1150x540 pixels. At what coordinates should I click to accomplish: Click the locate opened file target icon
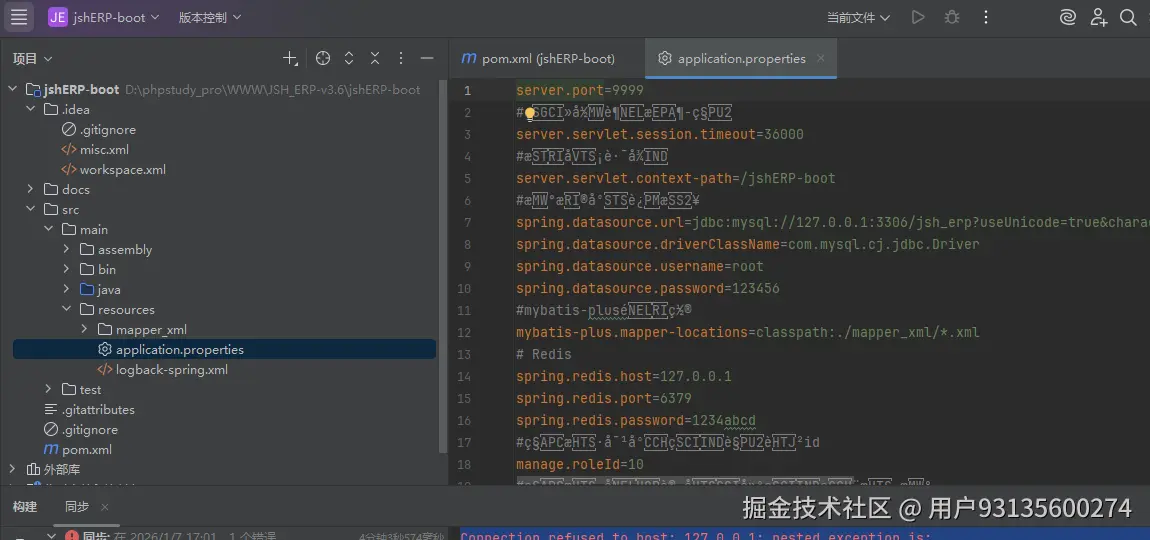pyautogui.click(x=323, y=58)
